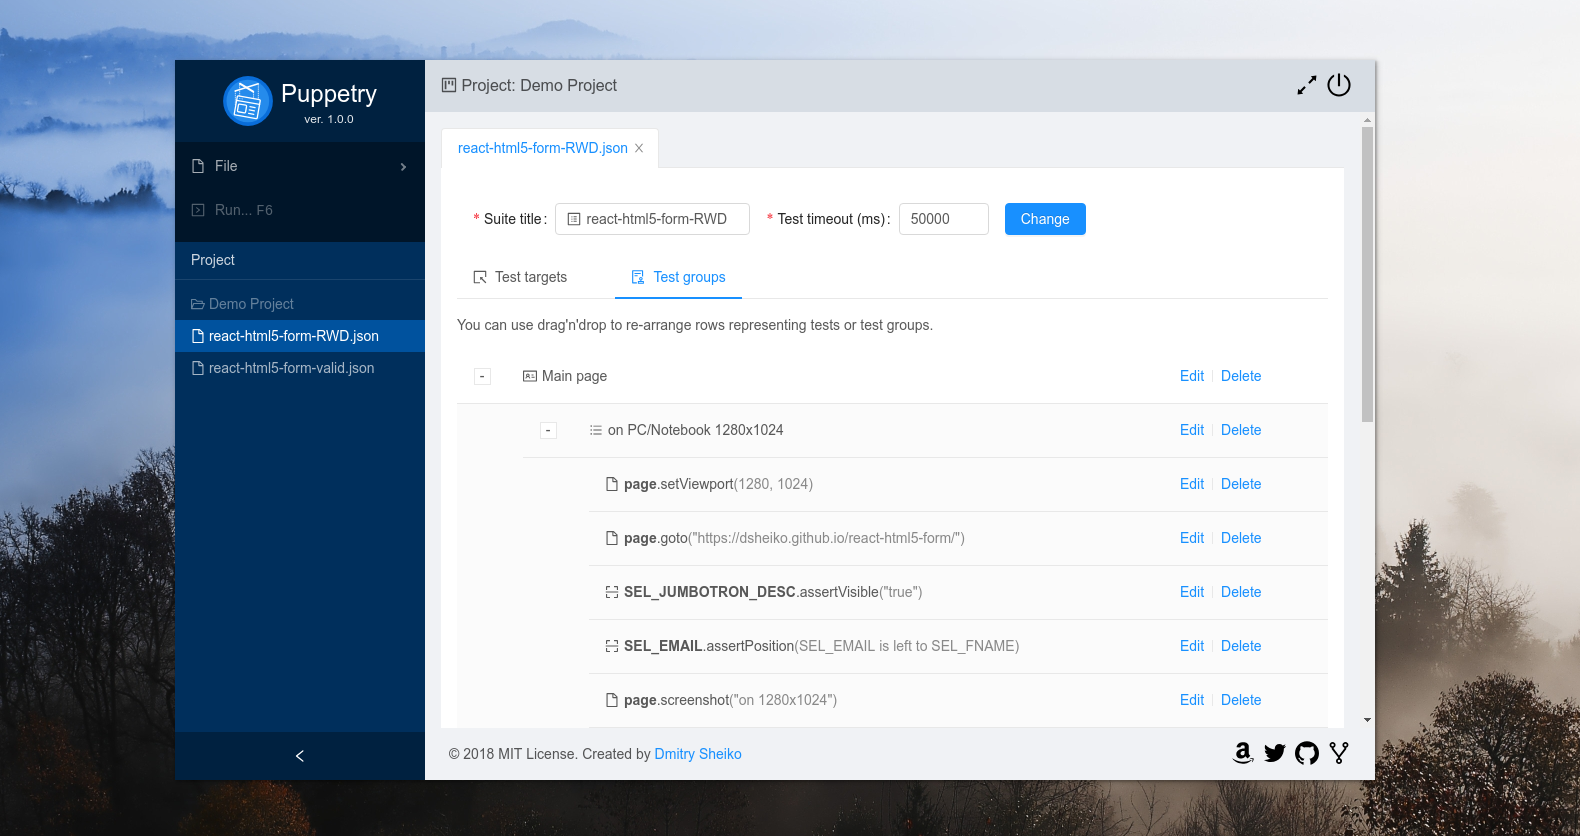Switch to the Test groups tab
The height and width of the screenshot is (836, 1580).
coord(679,277)
